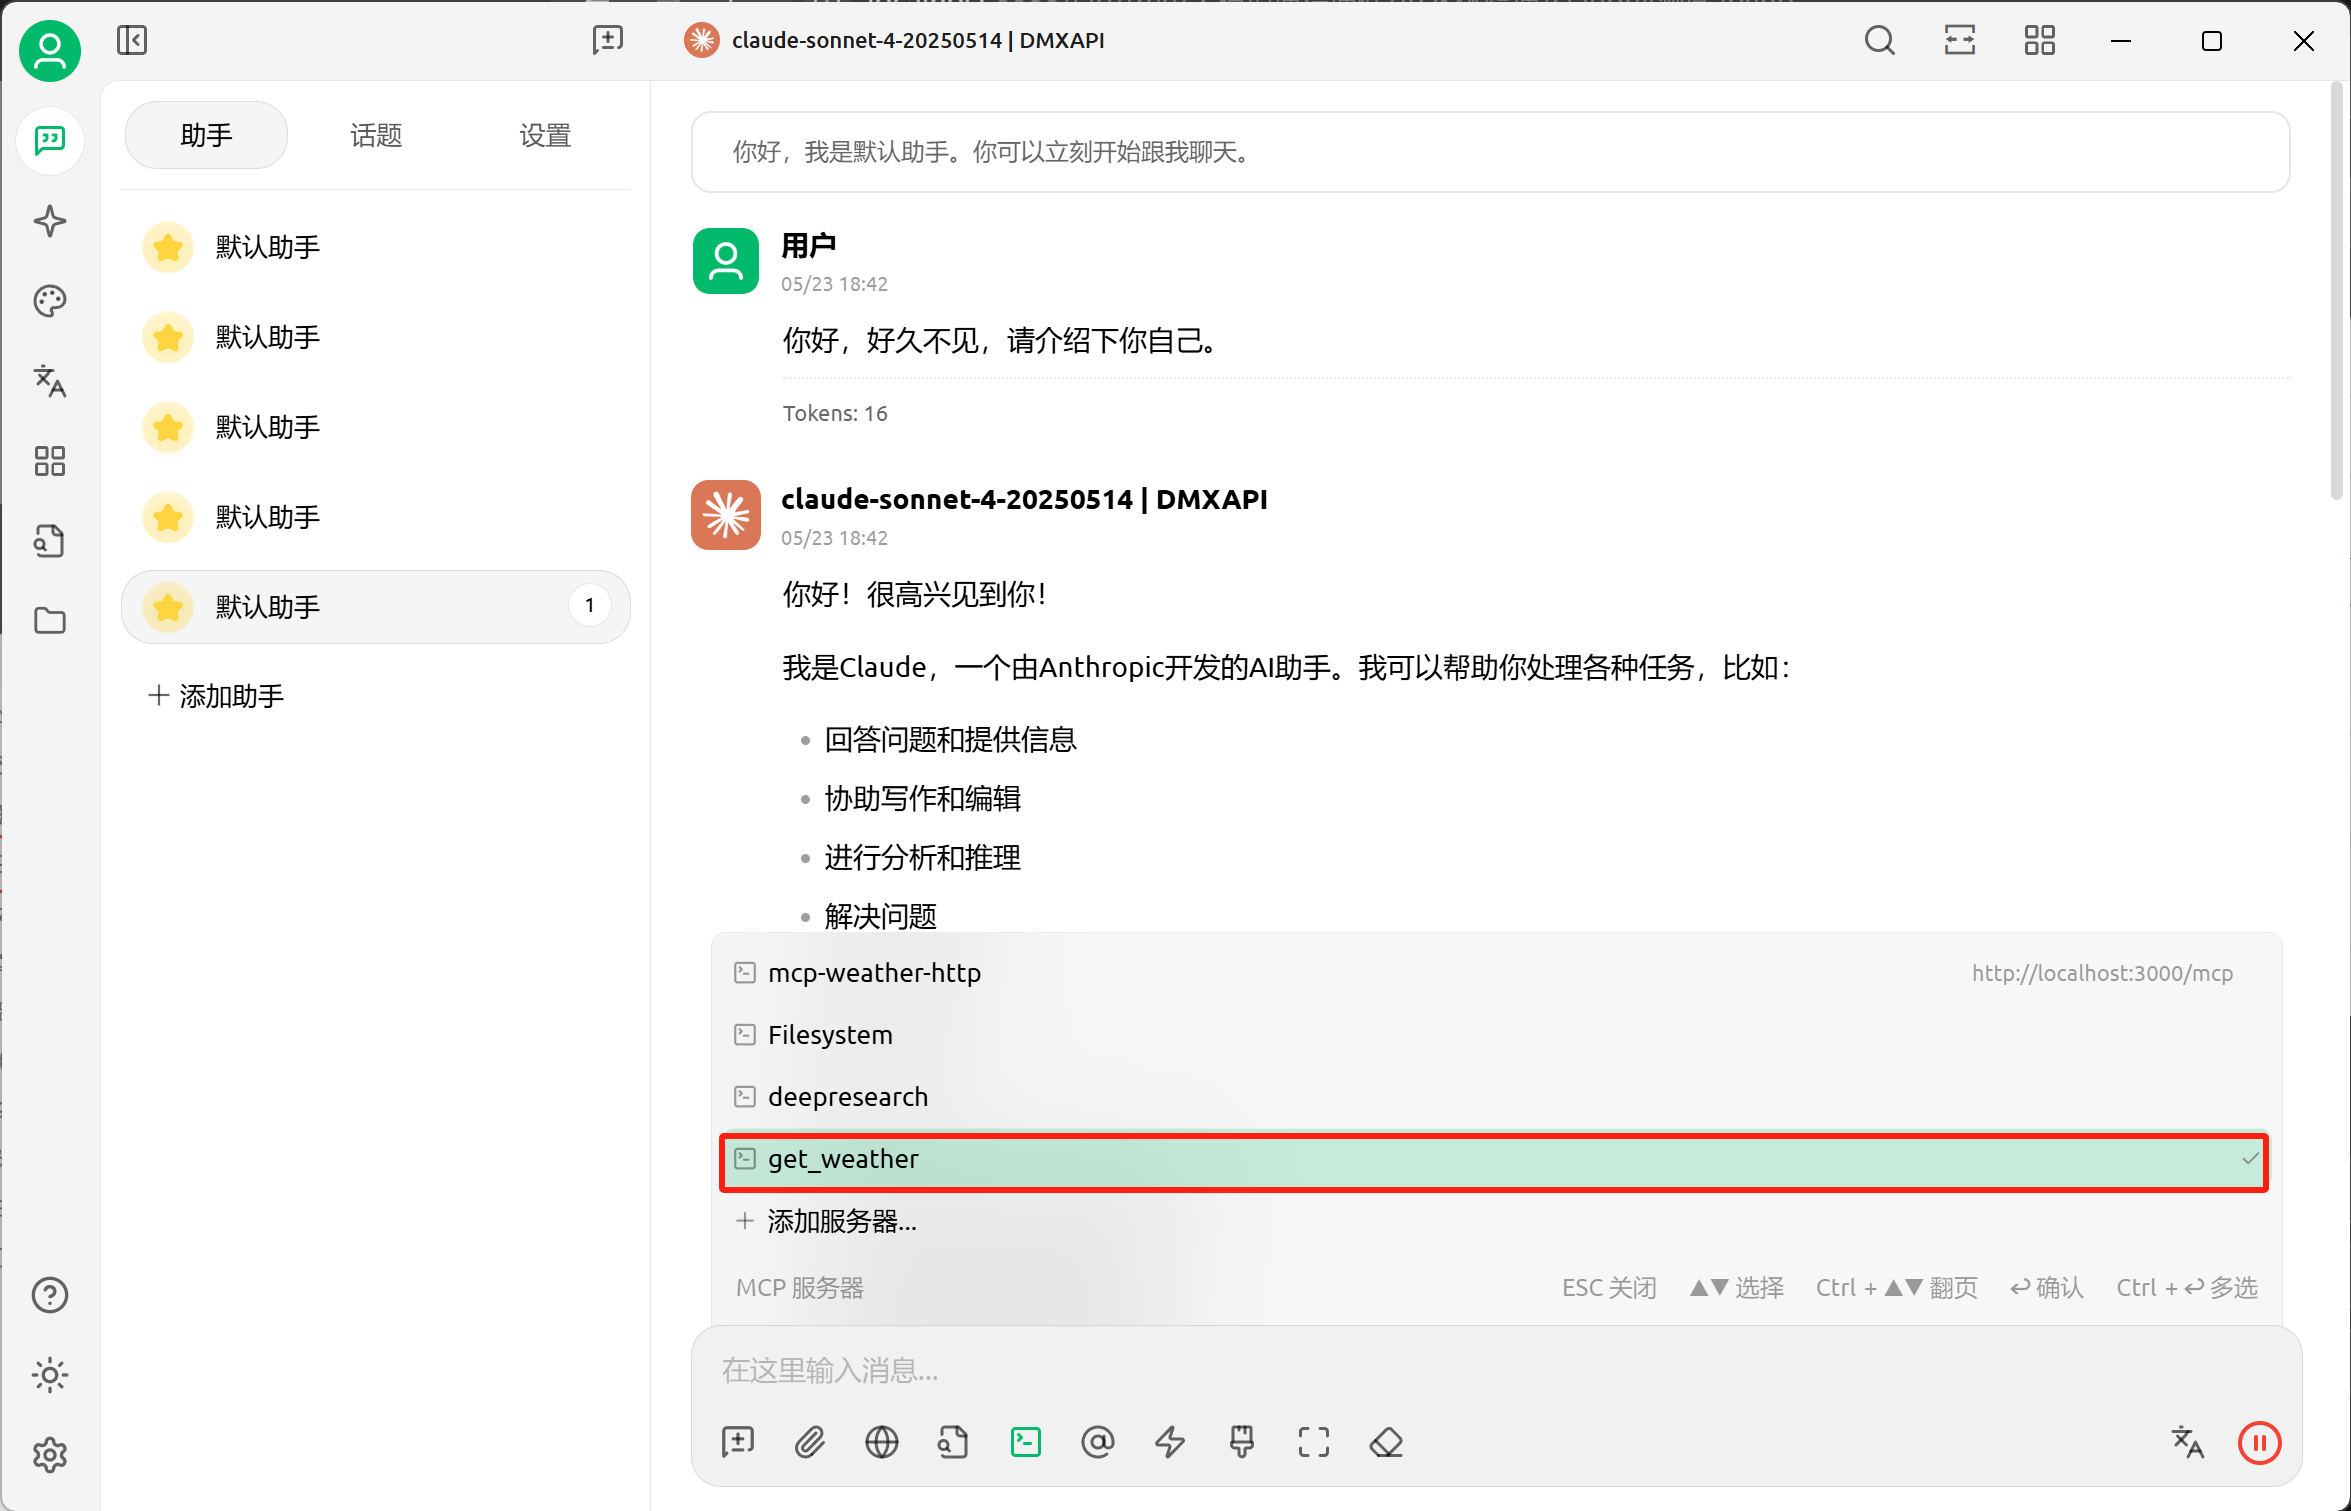Mention a model with @ icon
Viewport: 2351px width, 1511px height.
click(x=1098, y=1442)
